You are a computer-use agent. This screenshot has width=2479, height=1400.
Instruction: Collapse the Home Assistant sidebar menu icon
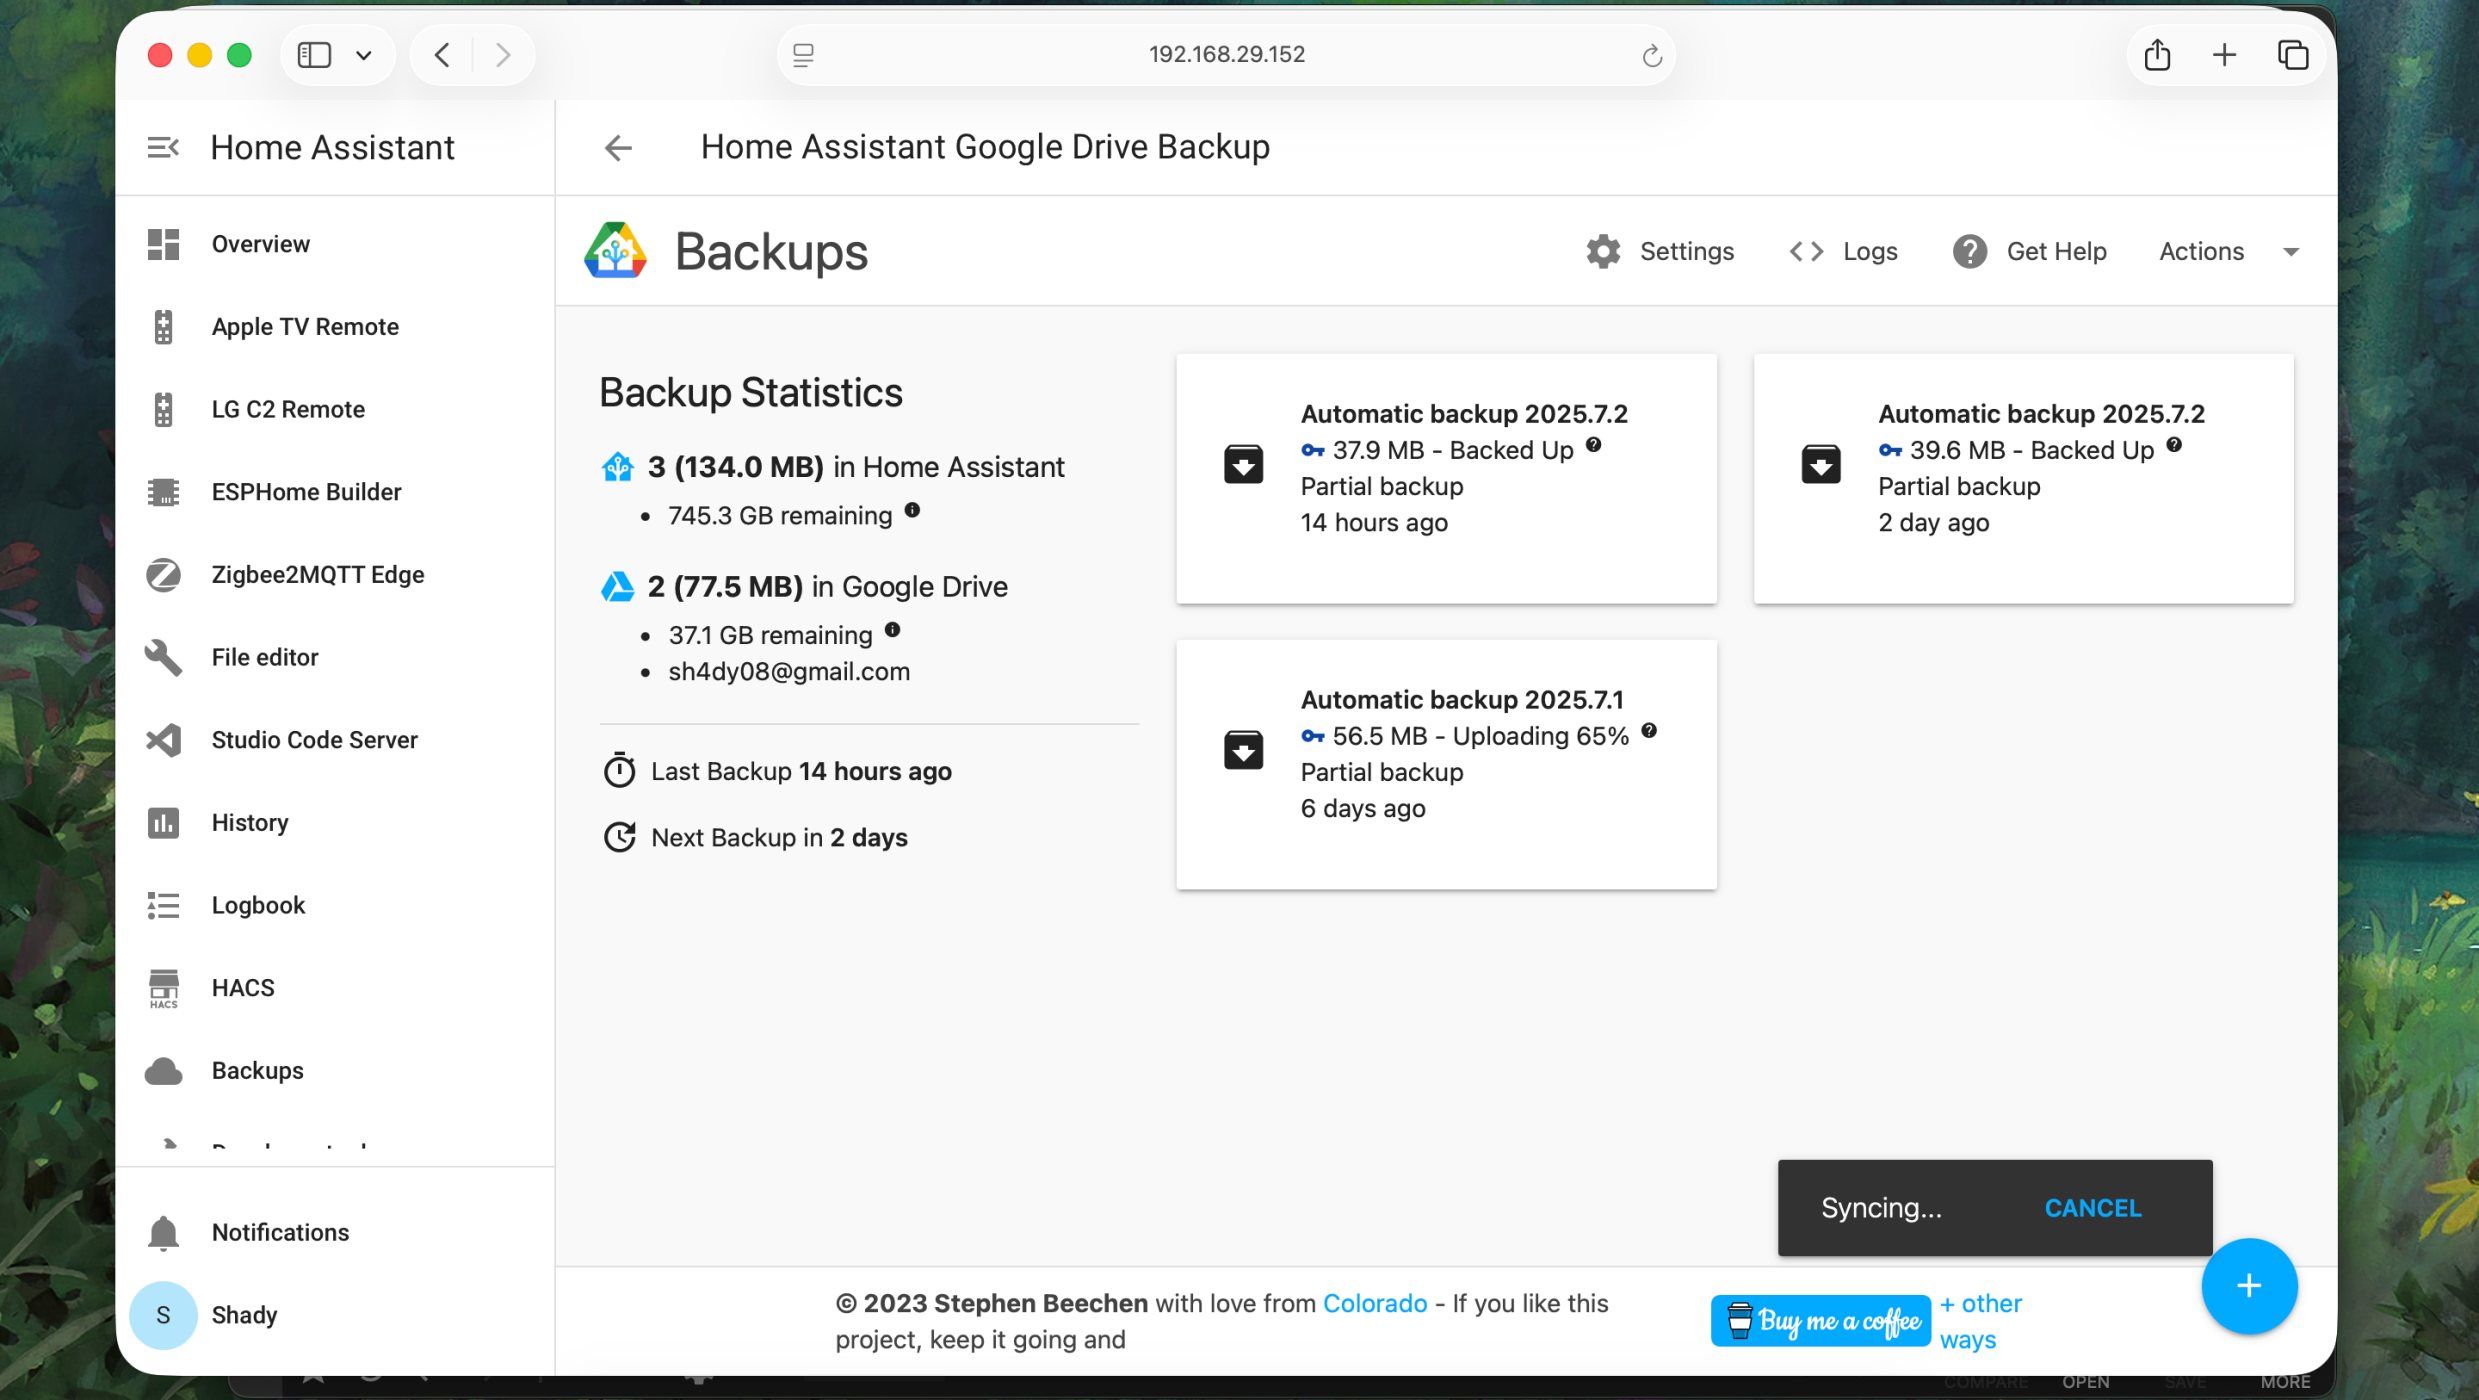pyautogui.click(x=163, y=148)
